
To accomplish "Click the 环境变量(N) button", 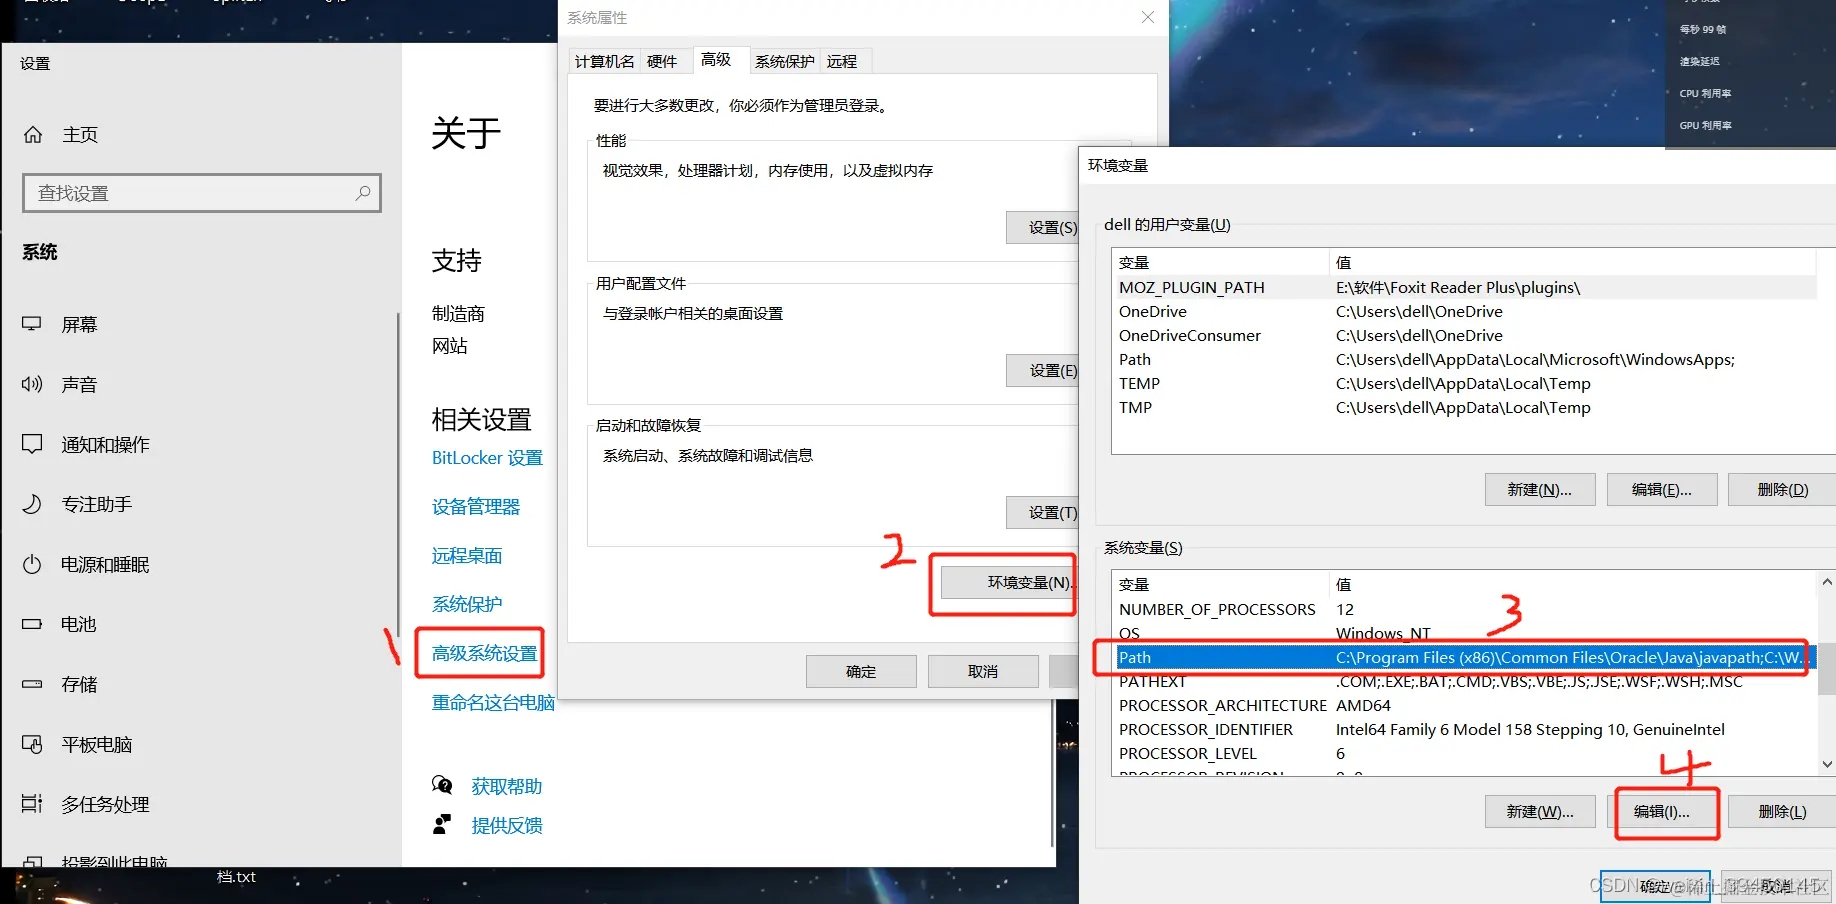I will coord(1008,582).
